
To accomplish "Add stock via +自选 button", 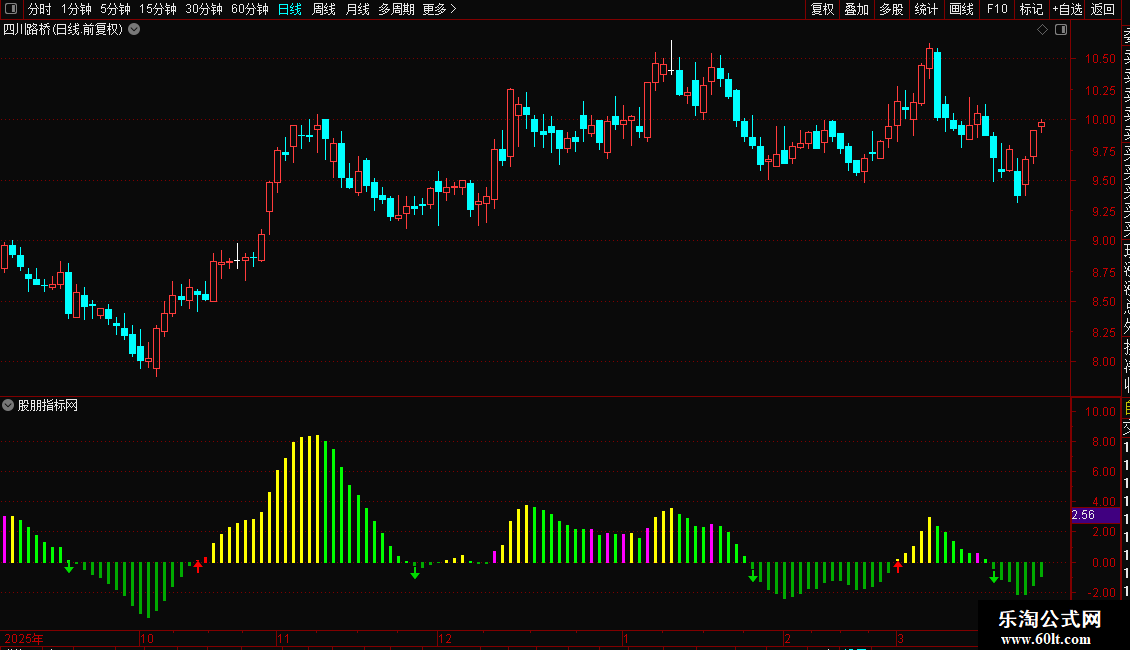I will click(x=1067, y=9).
